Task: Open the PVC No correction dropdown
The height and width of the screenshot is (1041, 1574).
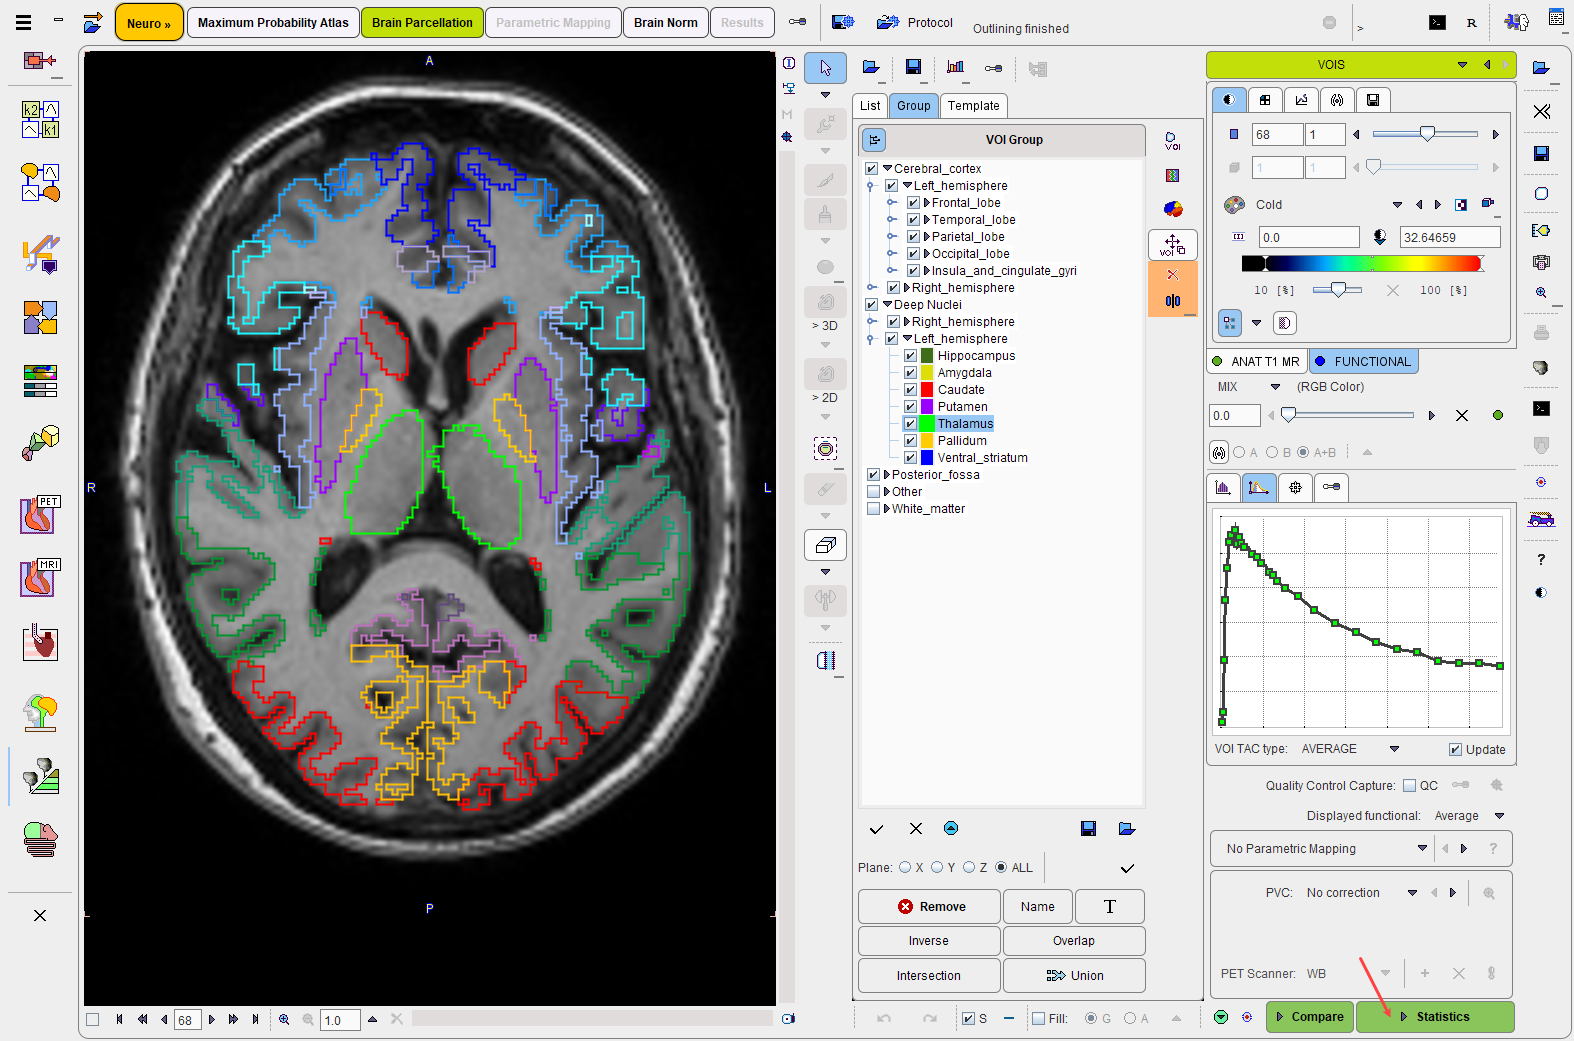Action: point(1412,893)
